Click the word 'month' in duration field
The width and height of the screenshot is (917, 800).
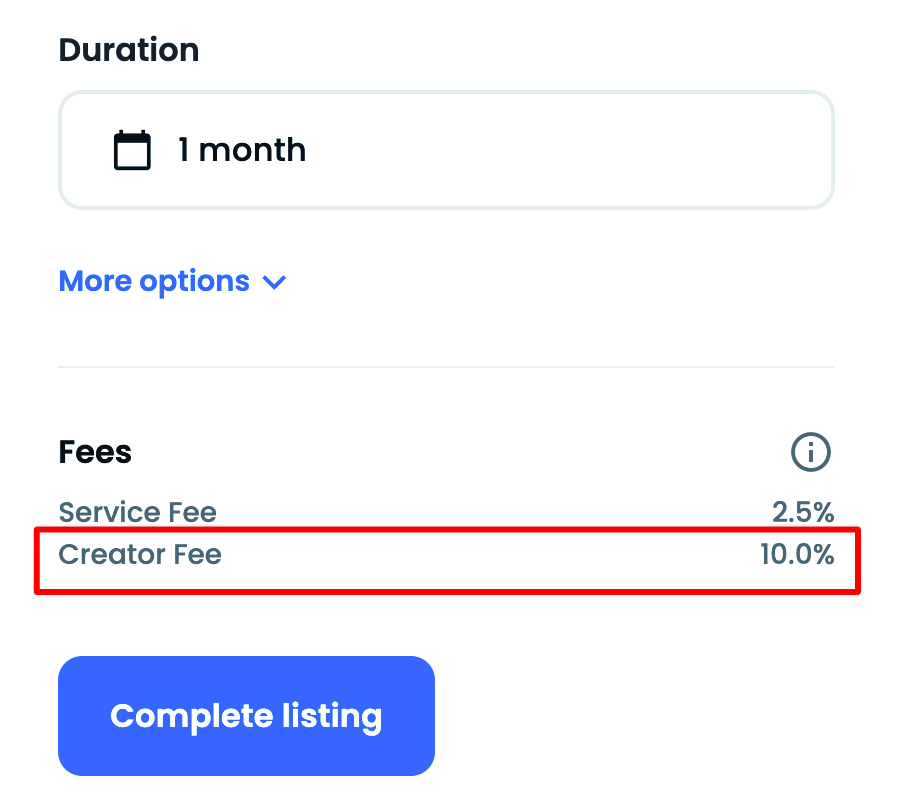pos(252,150)
